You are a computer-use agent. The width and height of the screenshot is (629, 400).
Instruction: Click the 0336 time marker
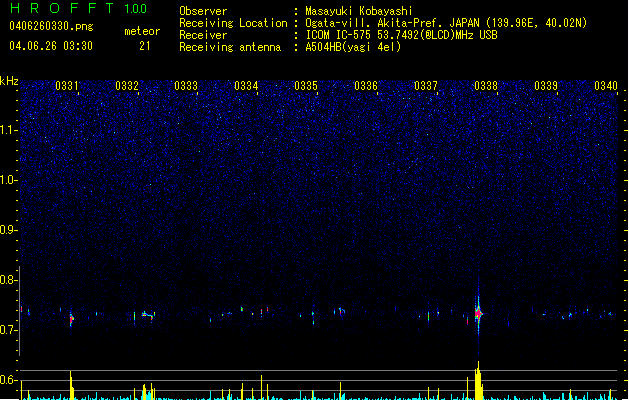tap(366, 86)
